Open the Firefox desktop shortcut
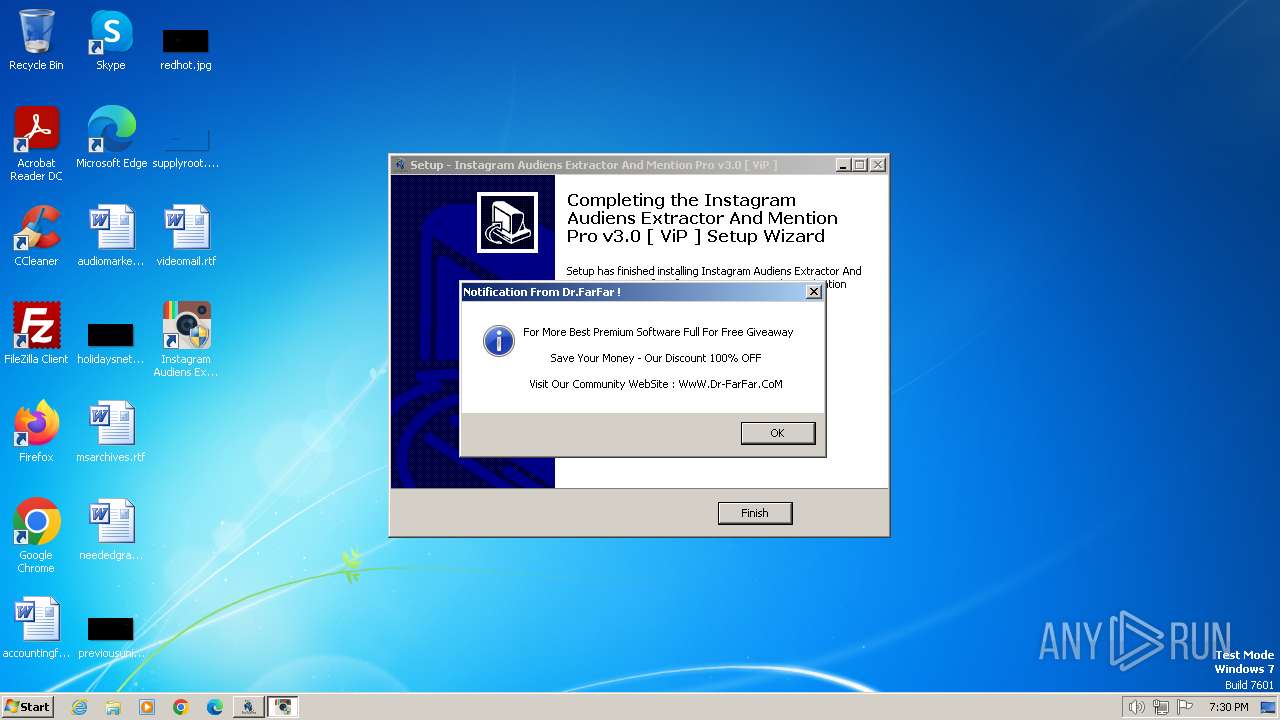Image resolution: width=1280 pixels, height=720 pixels. pos(36,431)
